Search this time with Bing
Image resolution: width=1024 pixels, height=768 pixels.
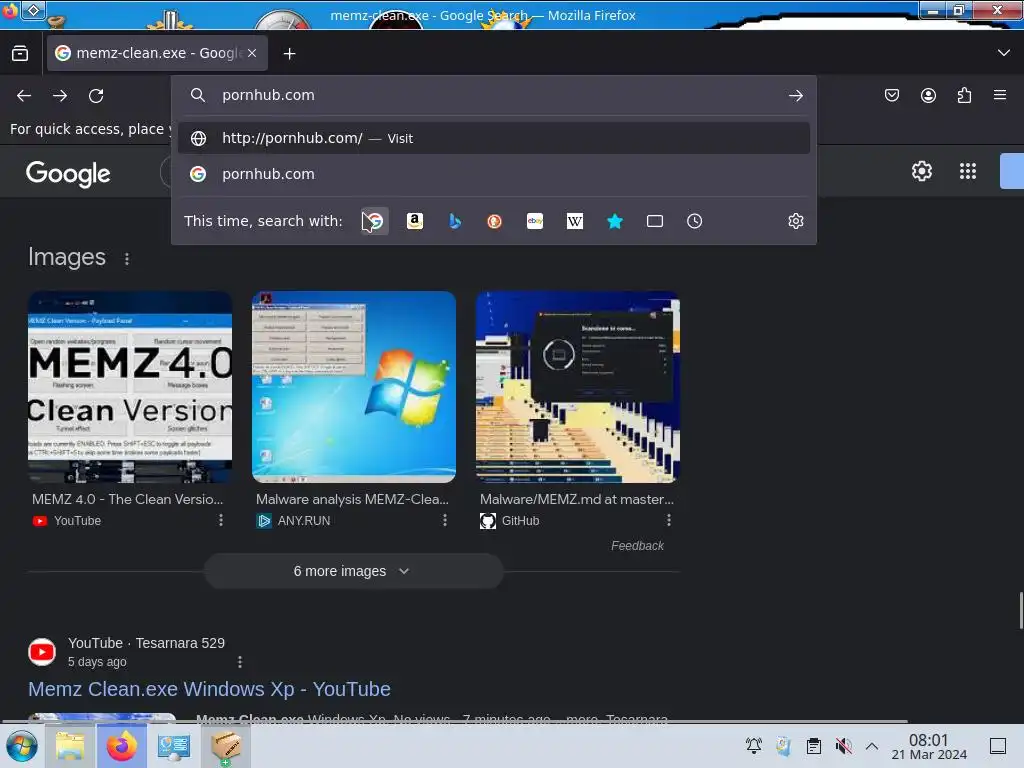455,221
